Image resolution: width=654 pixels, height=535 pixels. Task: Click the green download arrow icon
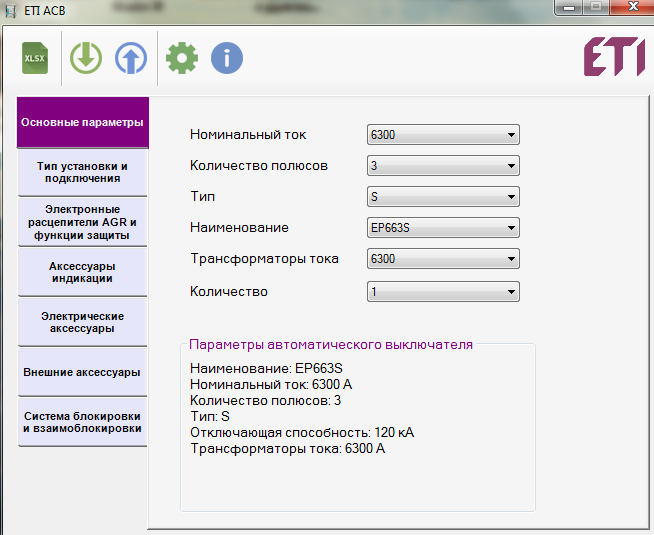tap(86, 58)
